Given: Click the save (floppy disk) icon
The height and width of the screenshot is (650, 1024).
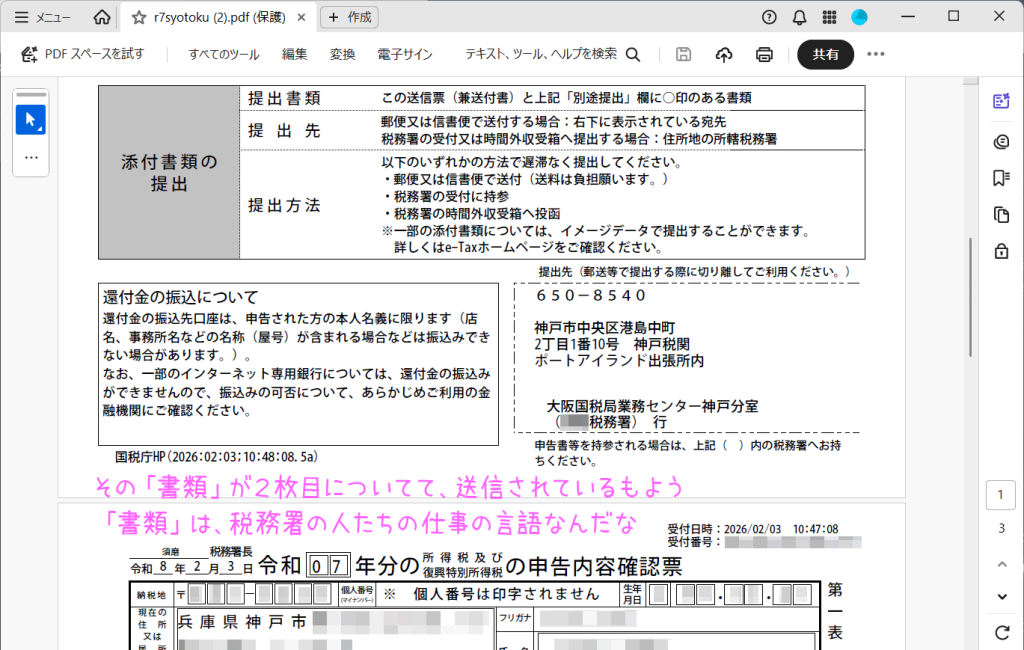Looking at the screenshot, I should point(684,54).
